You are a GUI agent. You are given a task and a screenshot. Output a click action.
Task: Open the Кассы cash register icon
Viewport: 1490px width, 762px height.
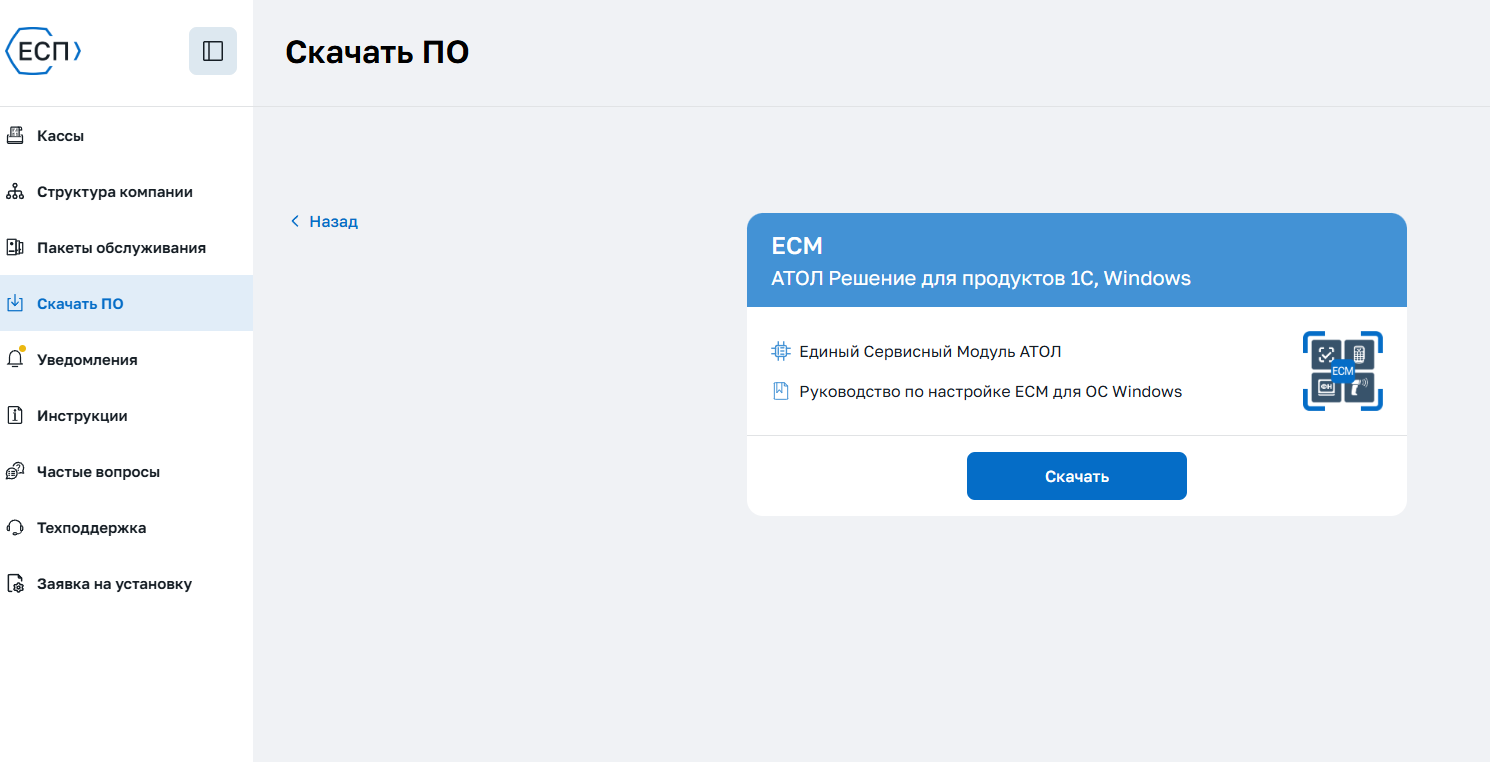(15, 135)
